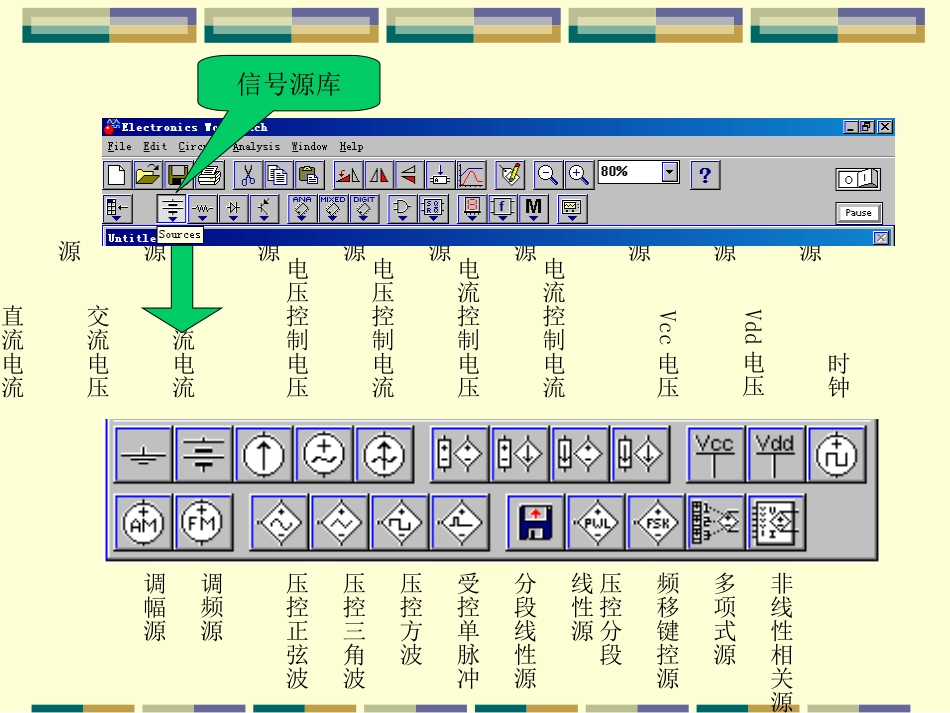The height and width of the screenshot is (713, 950).
Task: Open the Sources parts bin
Action: point(172,208)
